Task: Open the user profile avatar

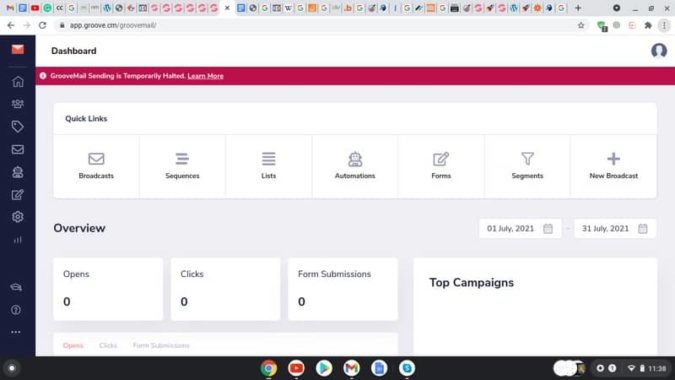Action: (x=659, y=51)
